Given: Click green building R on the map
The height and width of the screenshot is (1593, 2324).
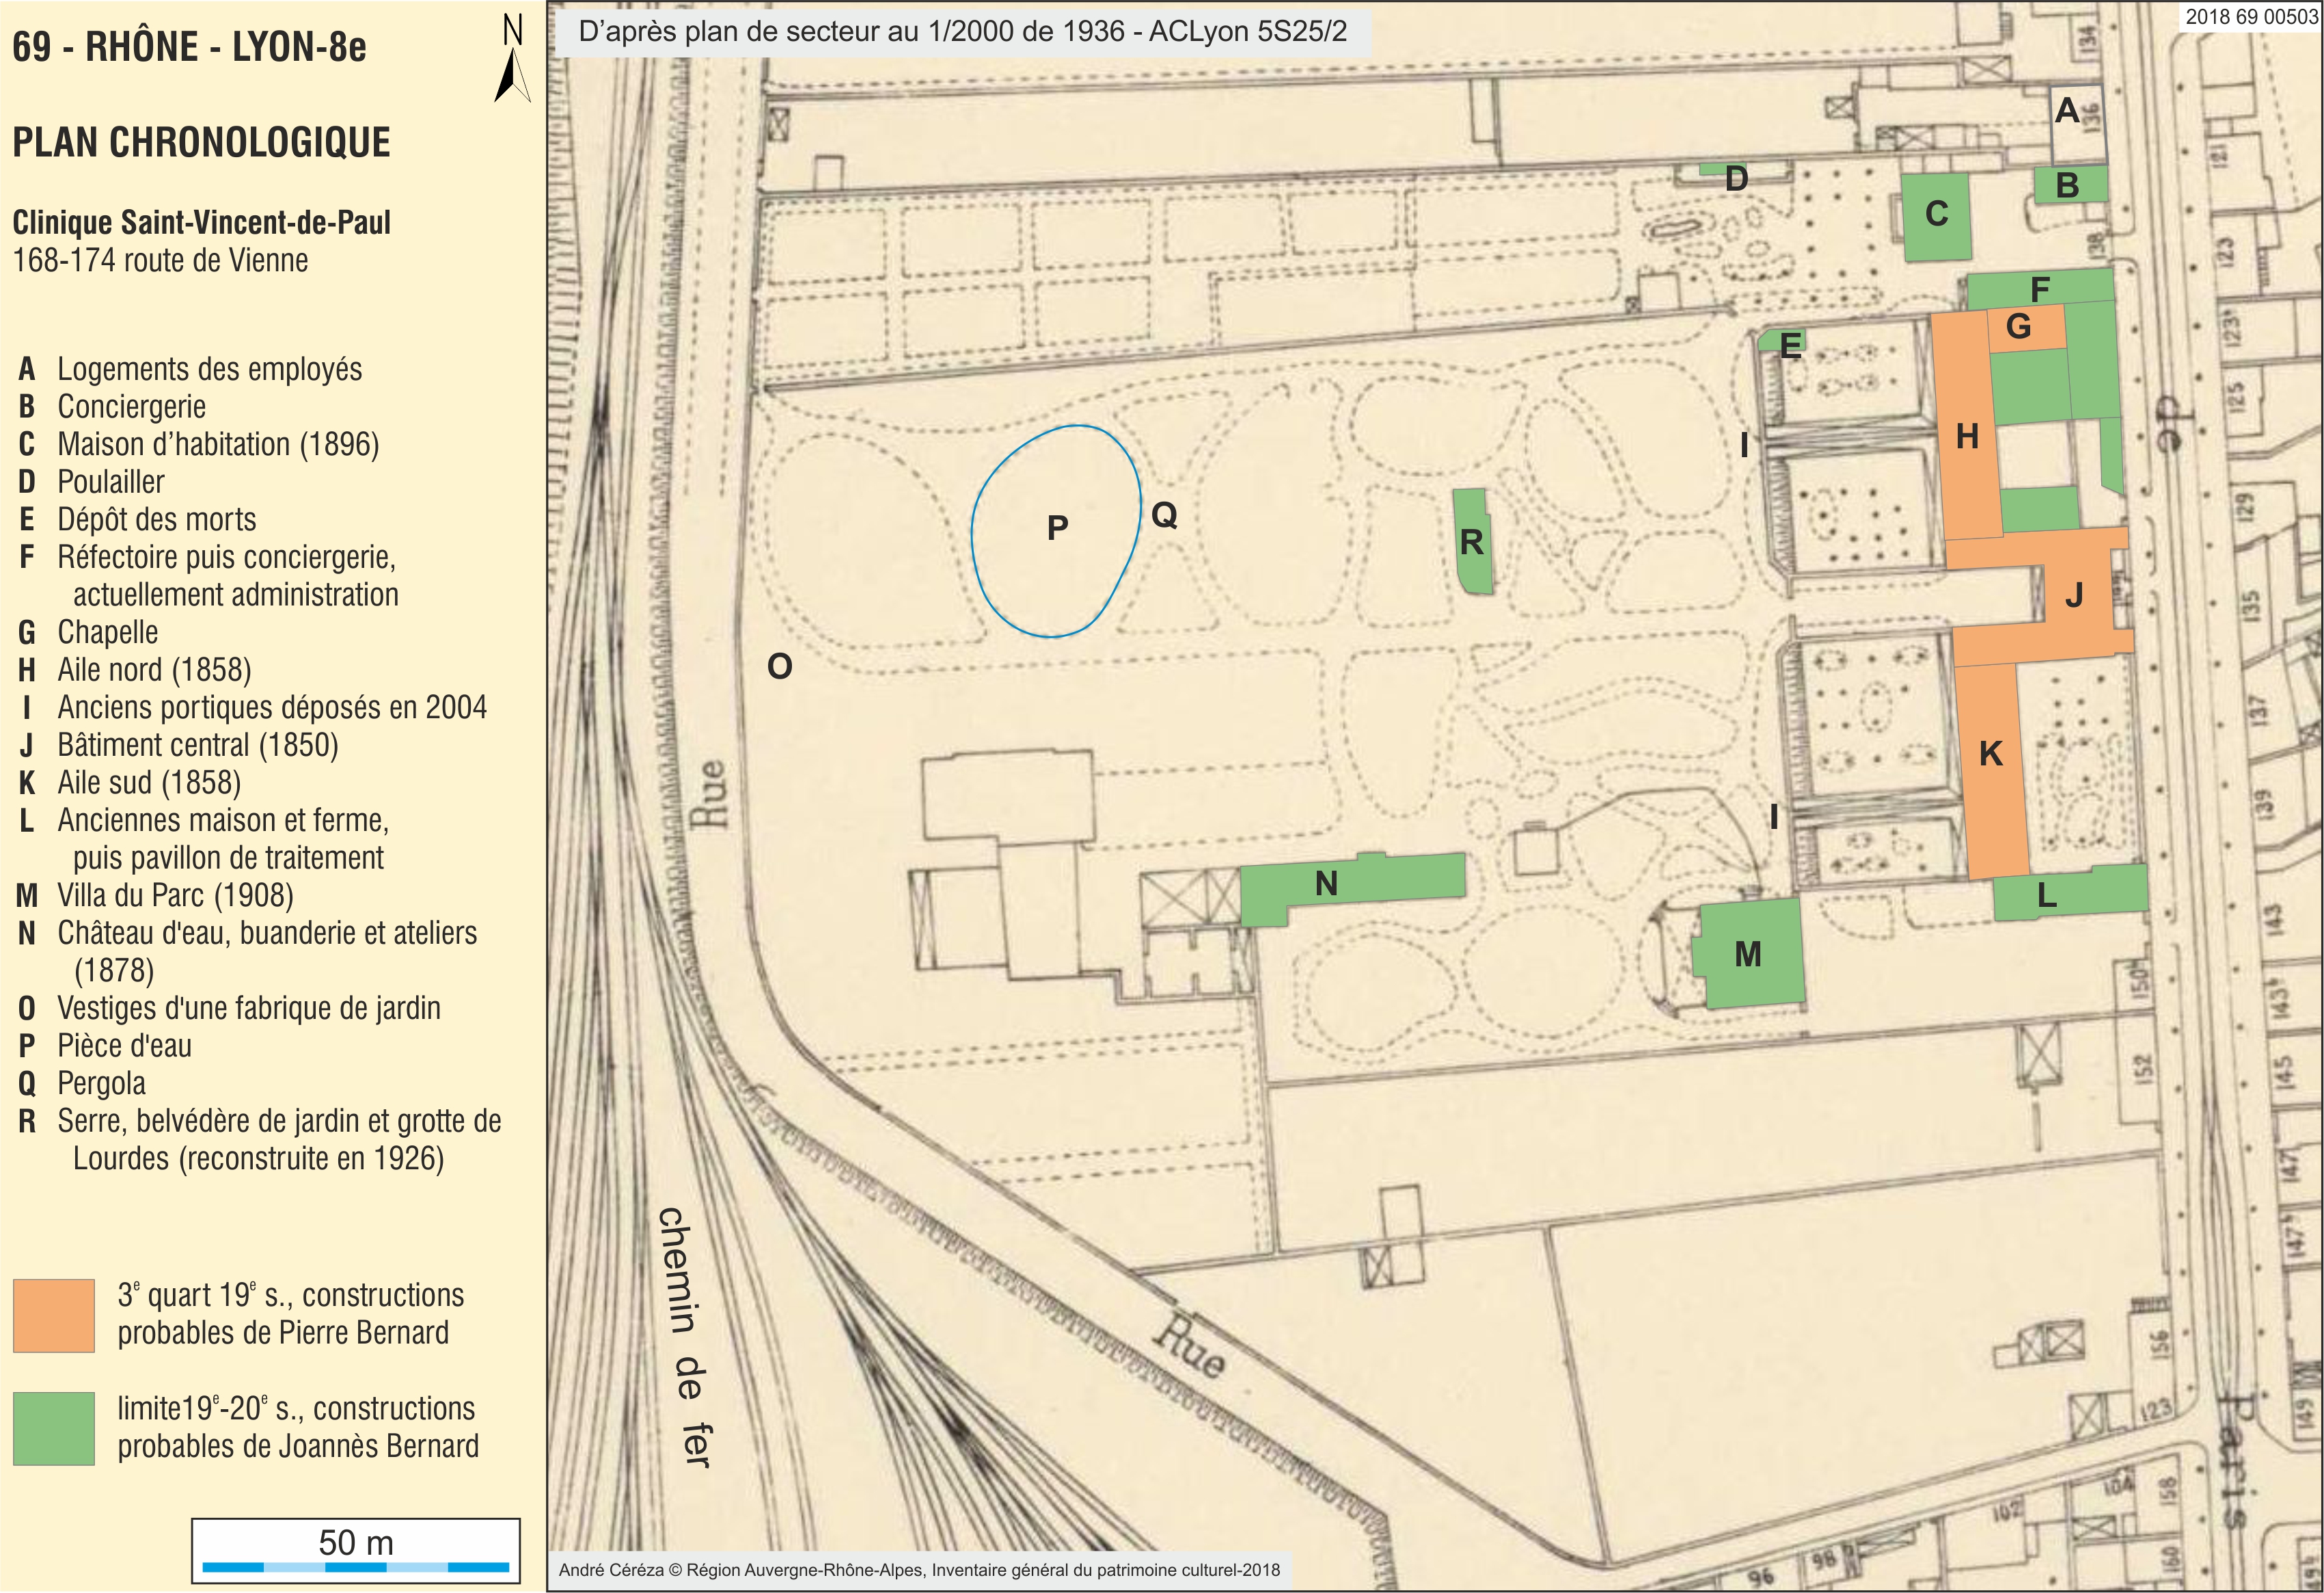Looking at the screenshot, I should pos(1472,541).
